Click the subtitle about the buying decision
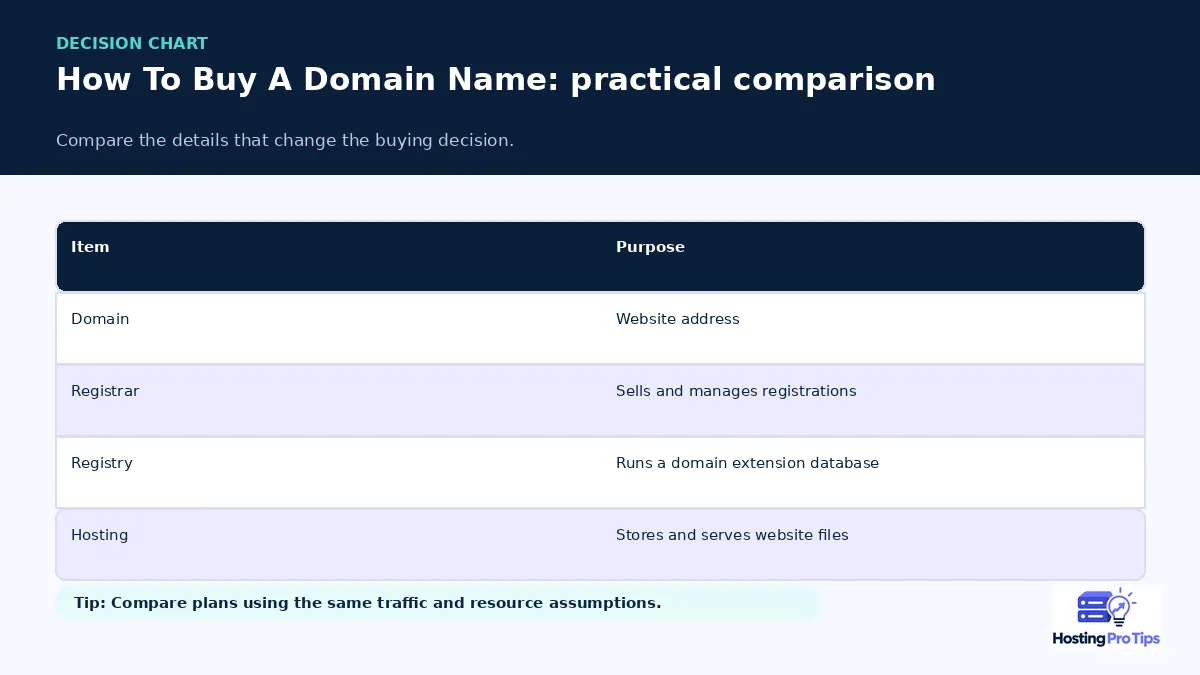The image size is (1200, 675). (x=285, y=140)
